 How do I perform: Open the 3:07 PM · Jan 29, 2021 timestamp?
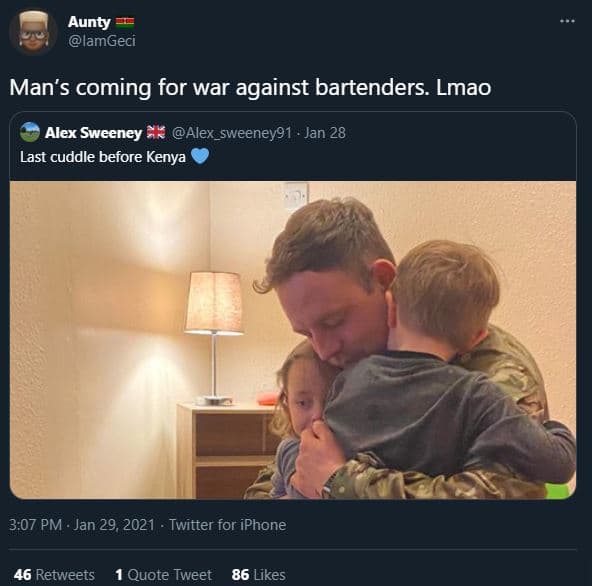[82, 525]
